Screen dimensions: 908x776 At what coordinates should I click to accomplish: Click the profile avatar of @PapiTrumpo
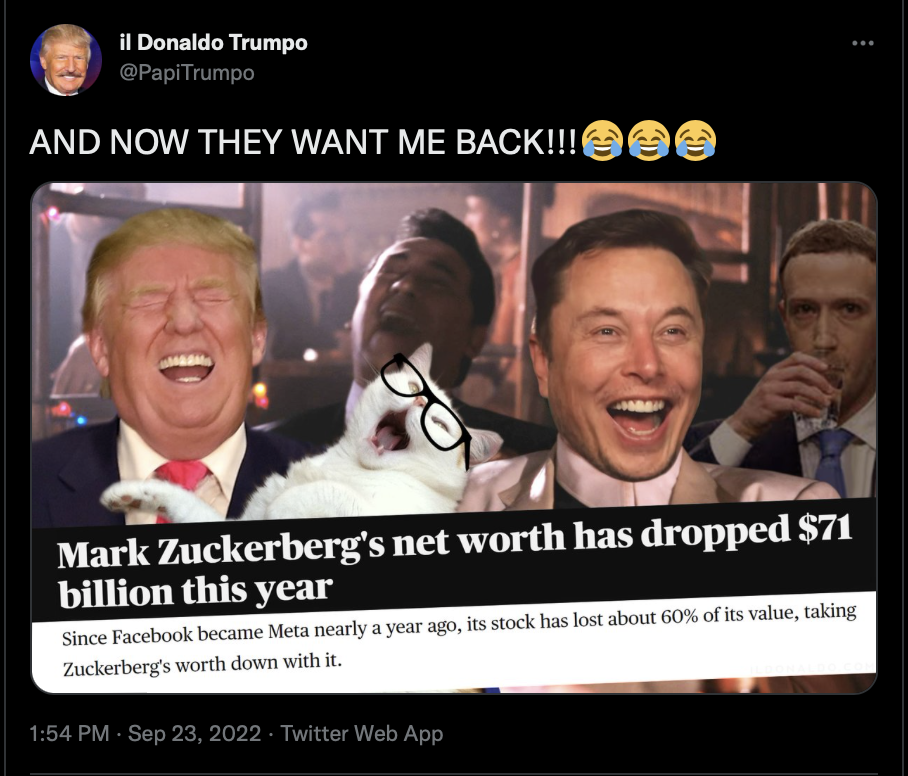[65, 60]
